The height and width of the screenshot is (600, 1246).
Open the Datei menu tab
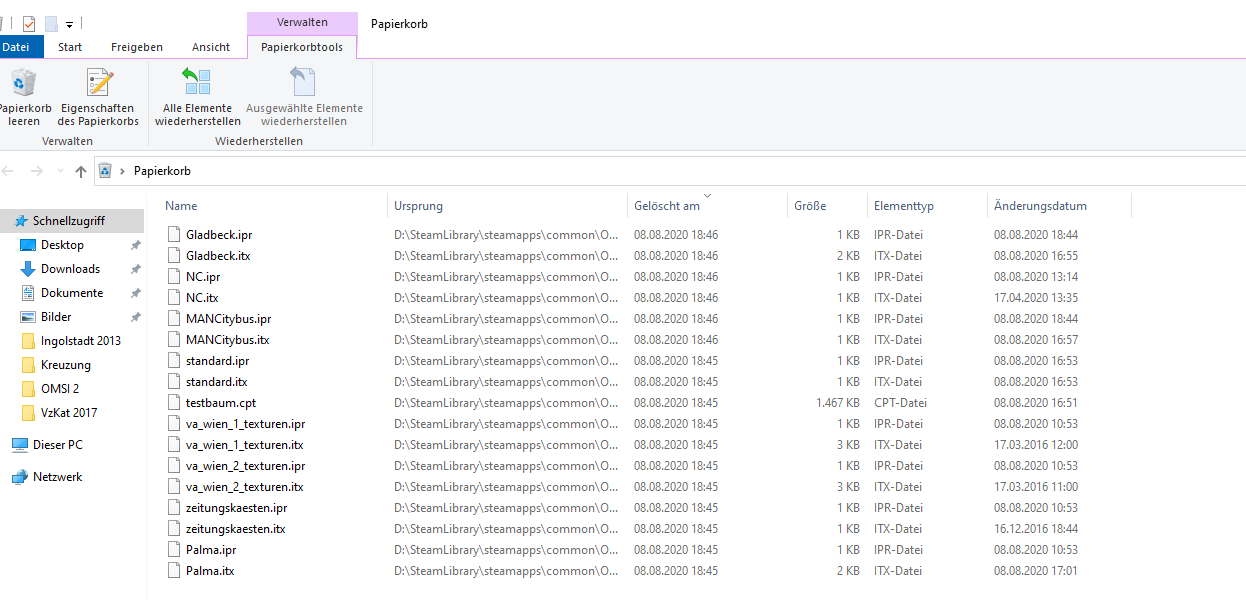17,47
